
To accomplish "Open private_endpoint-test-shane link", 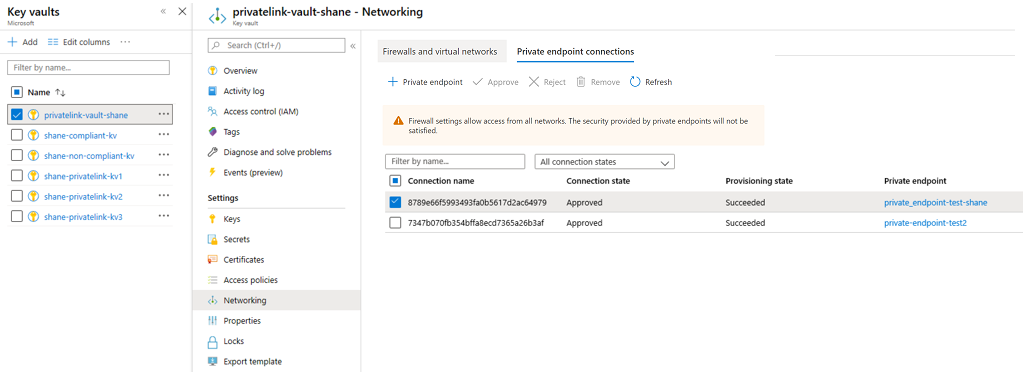I will coord(936,202).
